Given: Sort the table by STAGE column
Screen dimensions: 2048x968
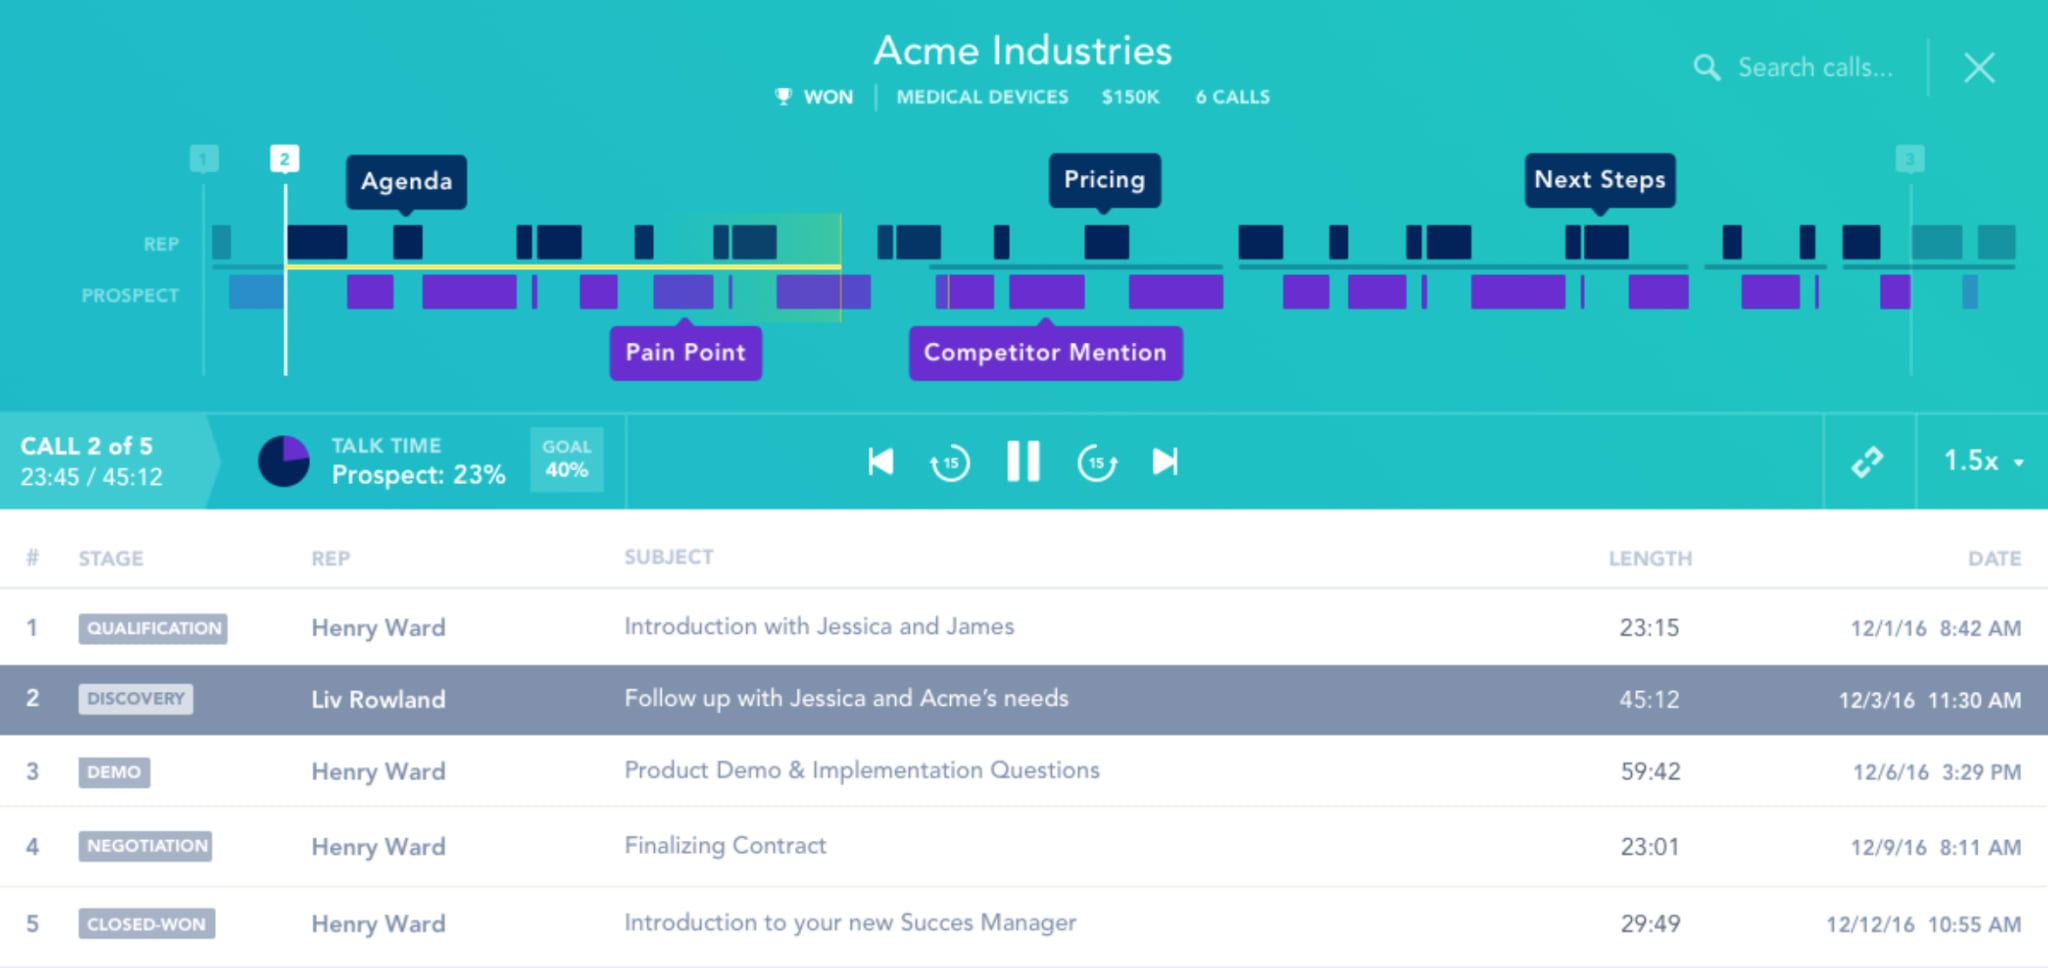Looking at the screenshot, I should tap(111, 559).
